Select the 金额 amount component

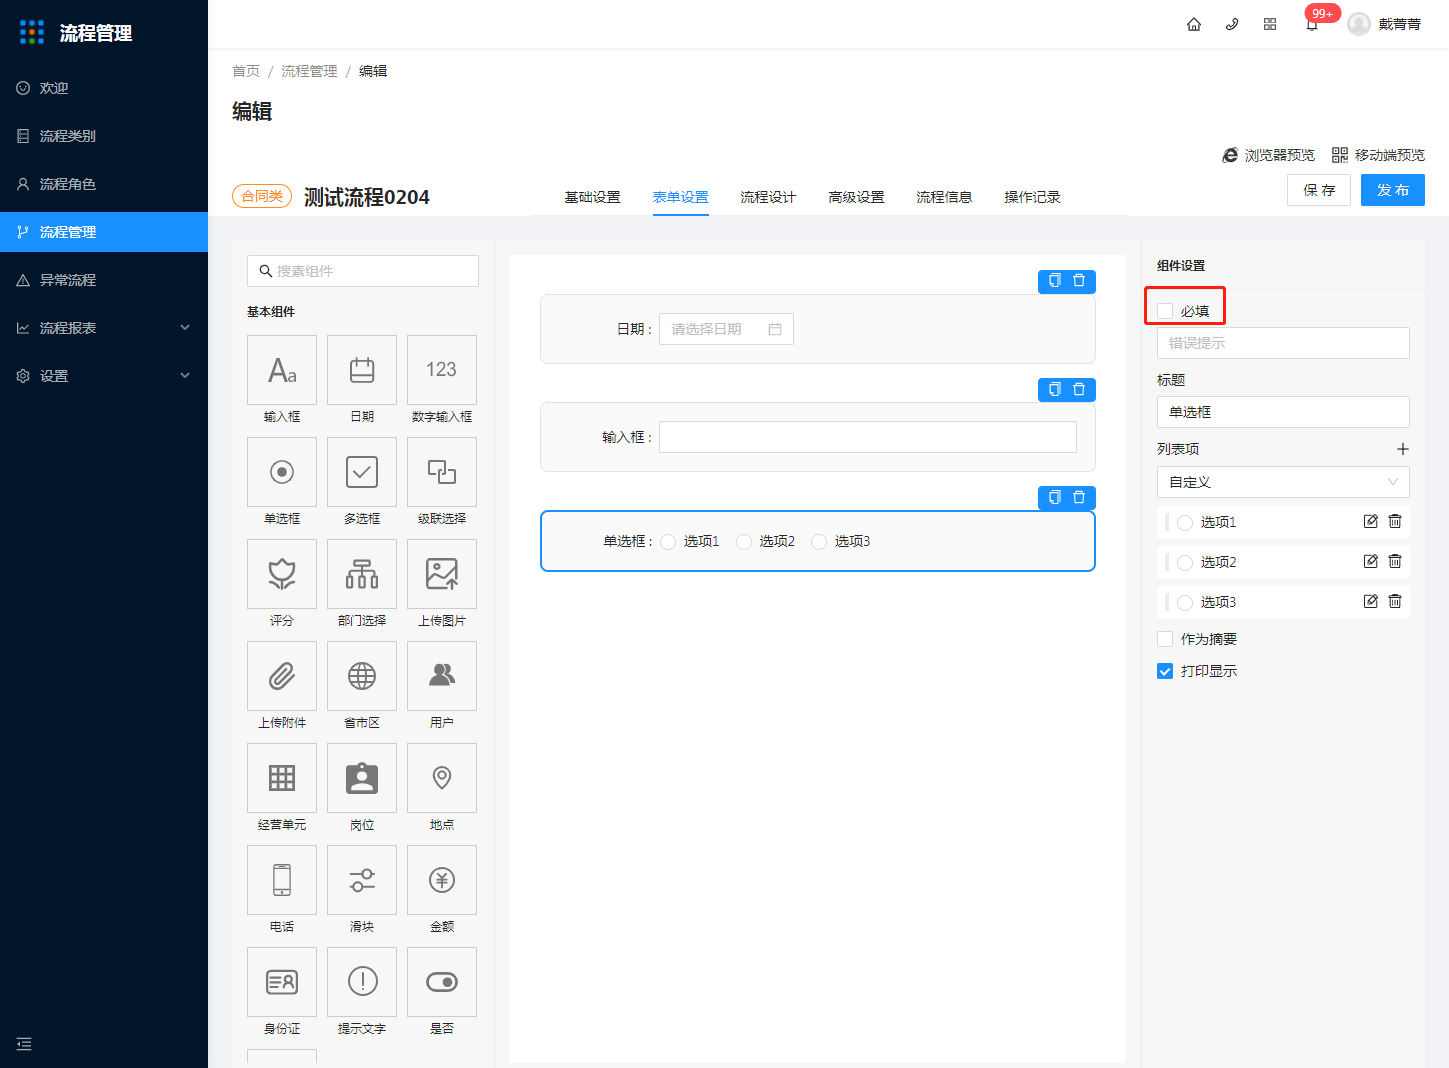(442, 880)
